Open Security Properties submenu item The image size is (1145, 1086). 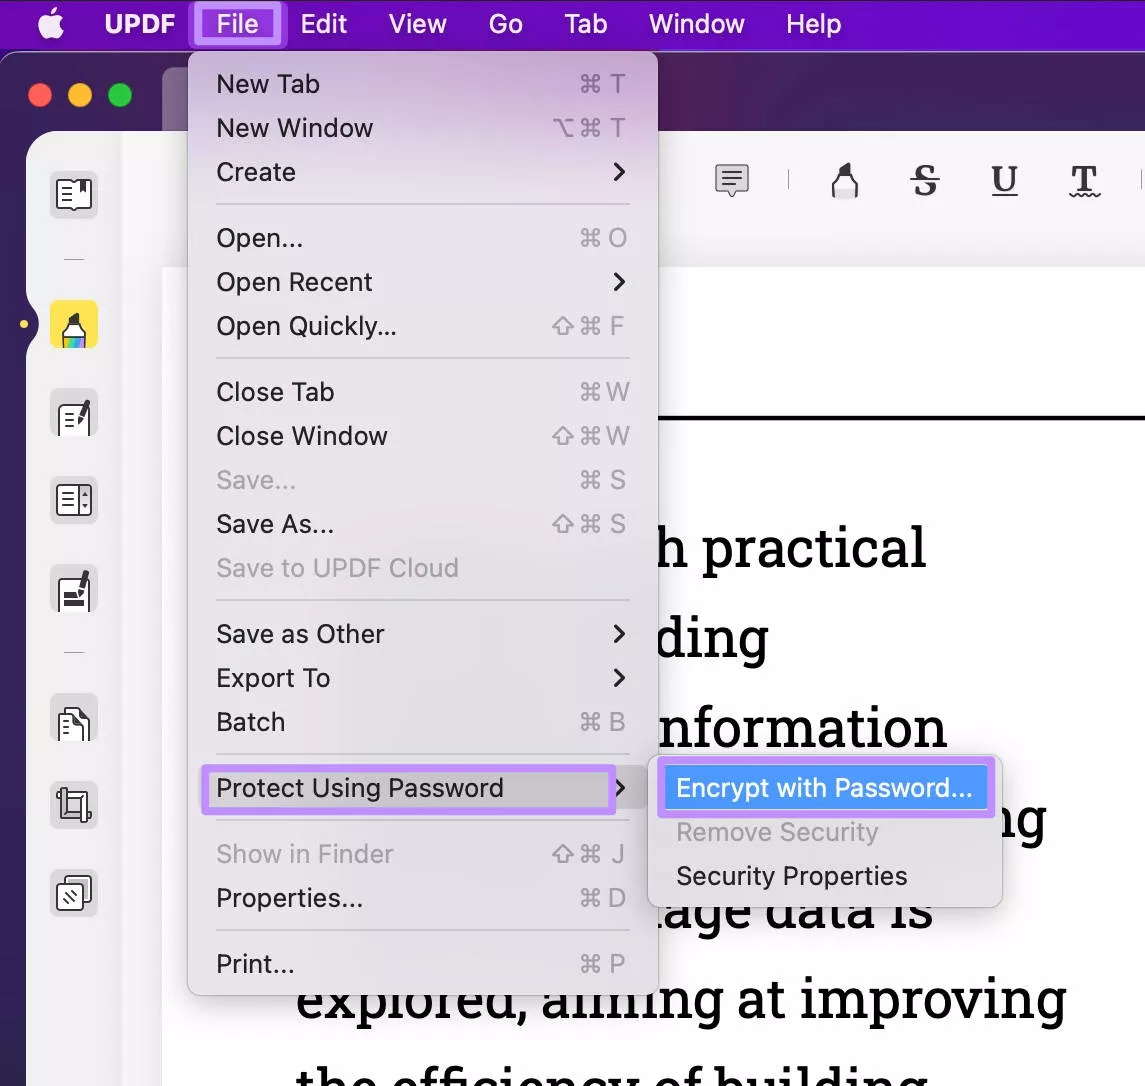[x=824, y=876]
